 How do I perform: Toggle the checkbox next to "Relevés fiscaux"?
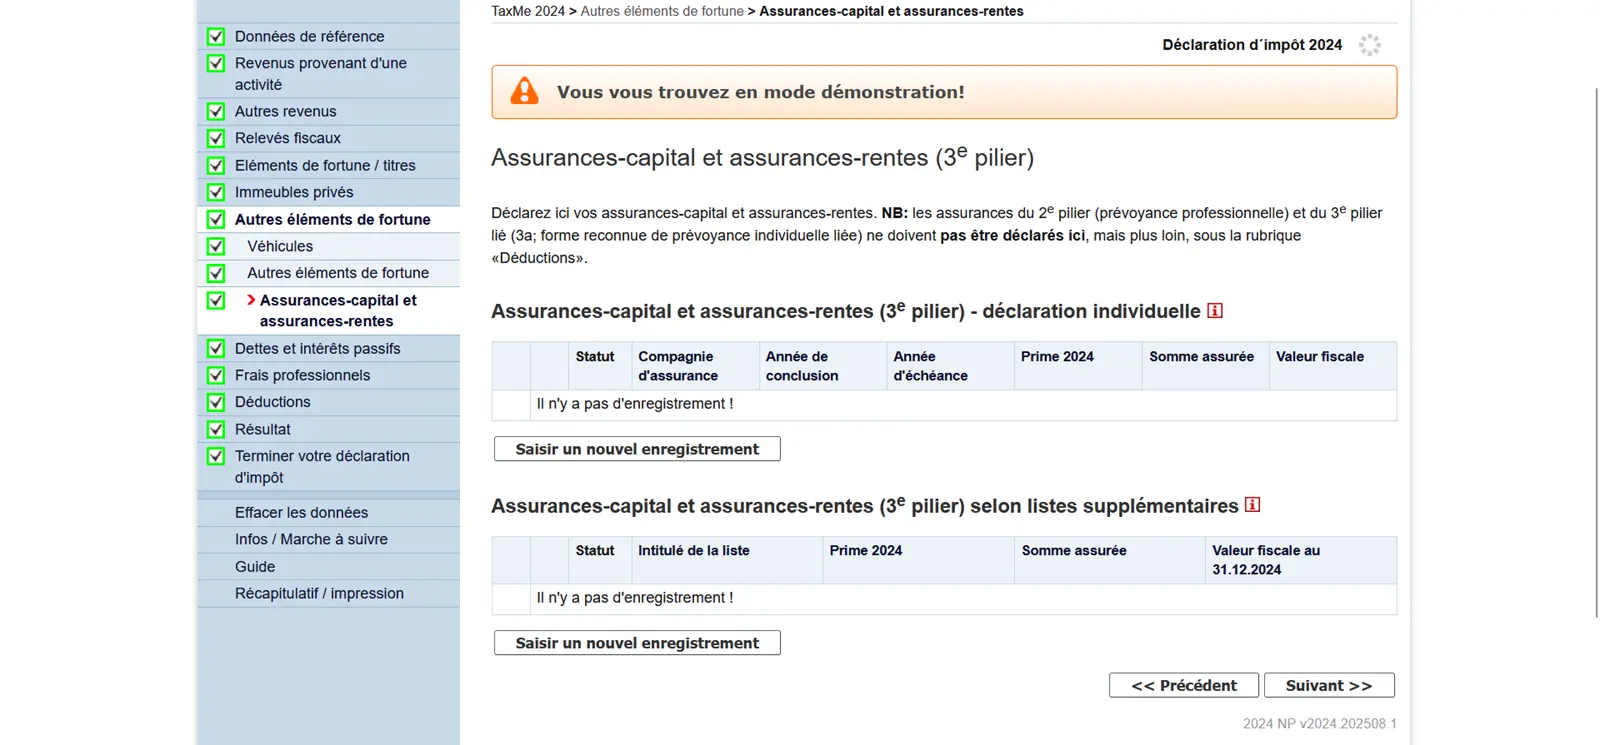coord(216,138)
